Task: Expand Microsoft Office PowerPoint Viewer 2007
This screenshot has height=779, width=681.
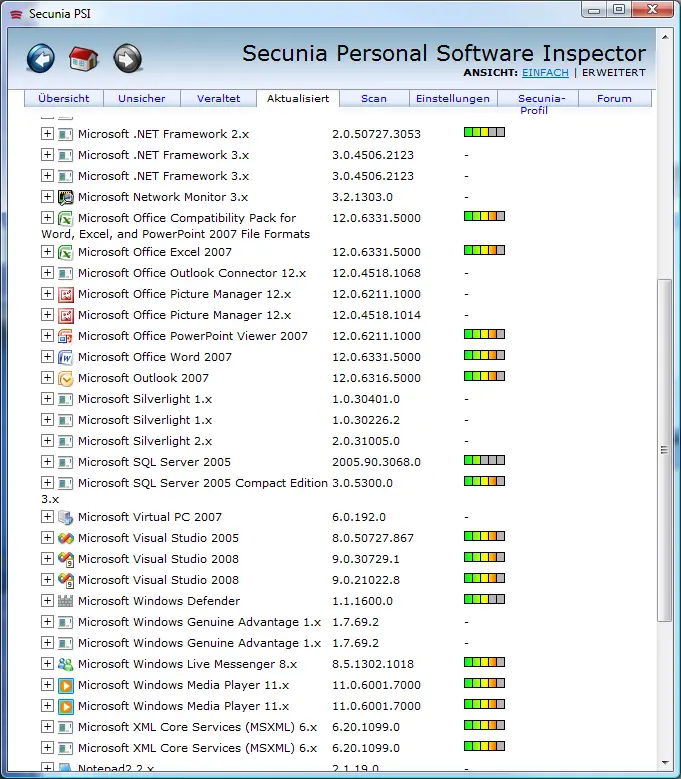Action: tap(47, 336)
